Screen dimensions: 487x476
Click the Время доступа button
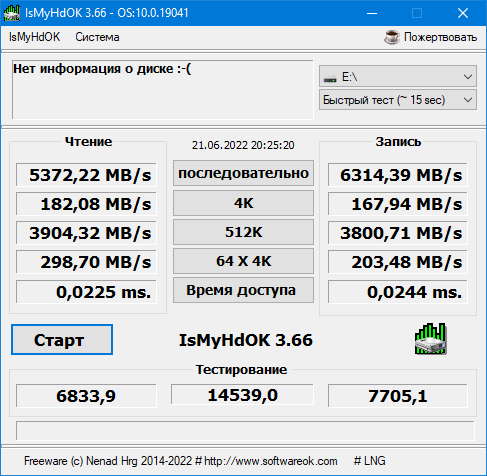243,290
